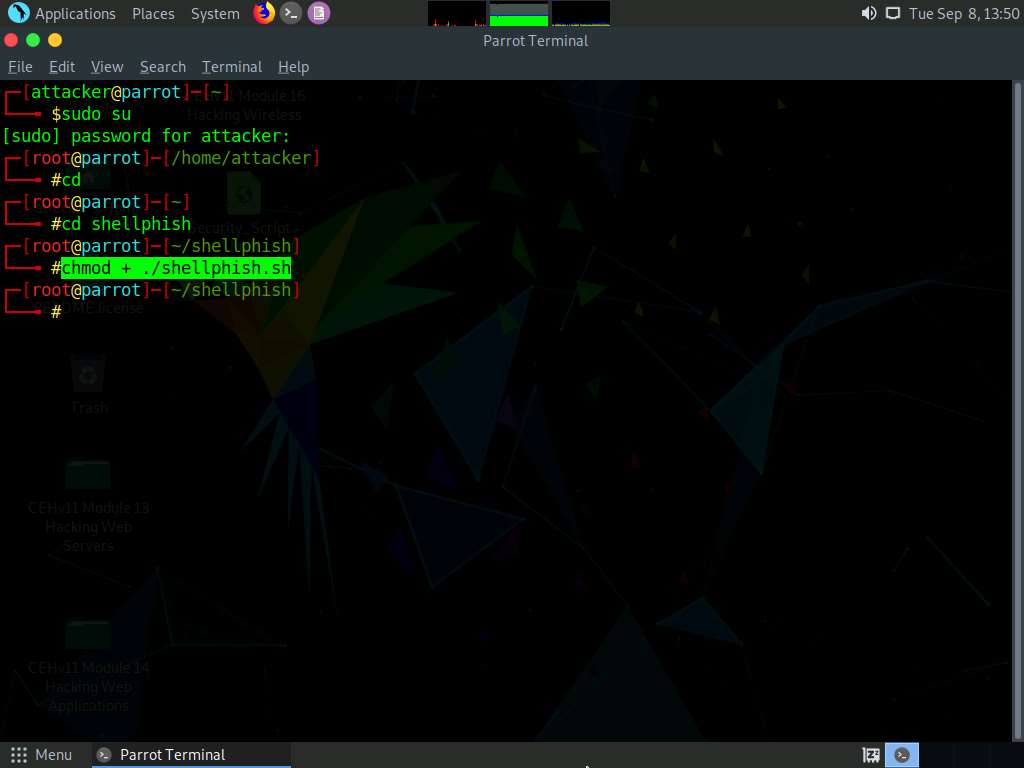Click the yellow window button
Viewport: 1024px width, 768px height.
[x=55, y=40]
